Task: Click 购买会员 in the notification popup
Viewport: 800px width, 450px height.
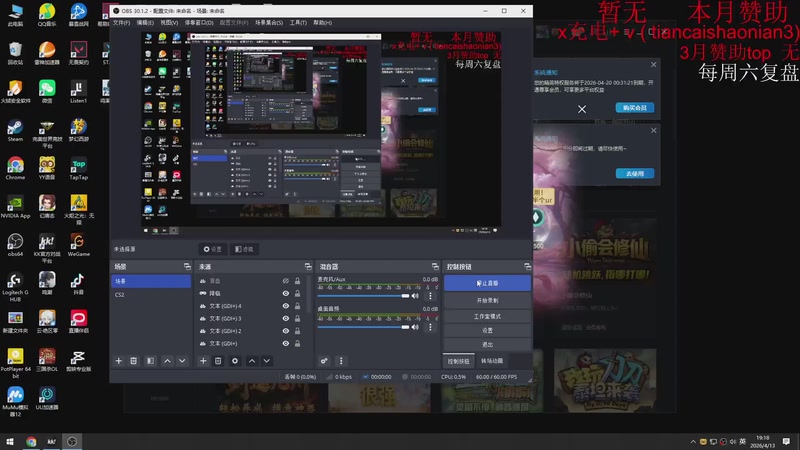Action: coord(635,108)
